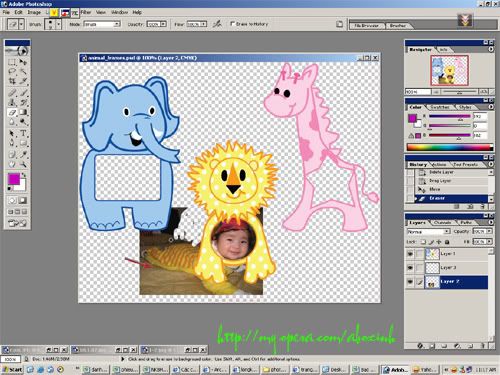Open the Filter menu
Image resolution: width=500 pixels, height=375 pixels.
point(86,12)
